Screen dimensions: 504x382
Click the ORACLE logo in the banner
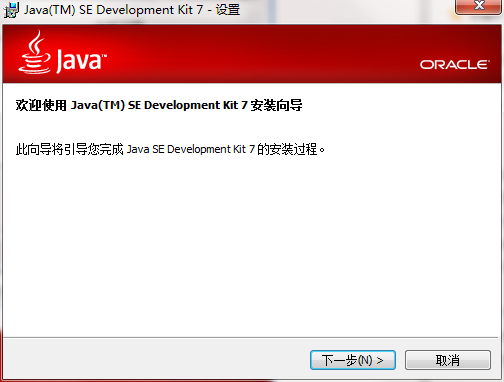point(455,65)
